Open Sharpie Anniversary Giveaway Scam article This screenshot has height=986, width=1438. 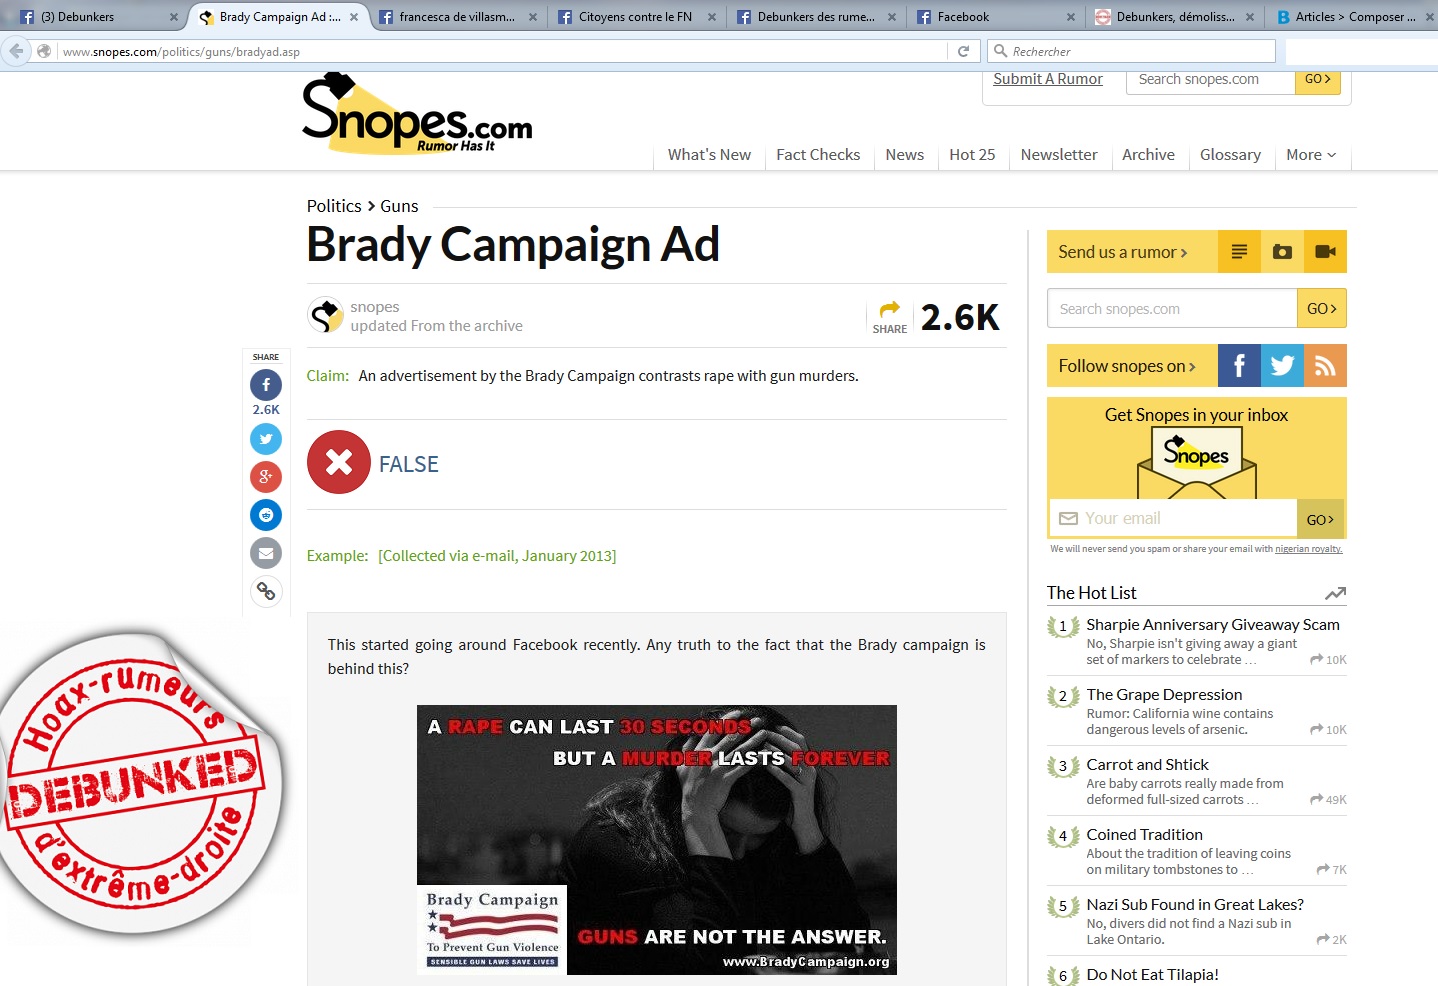(x=1213, y=624)
